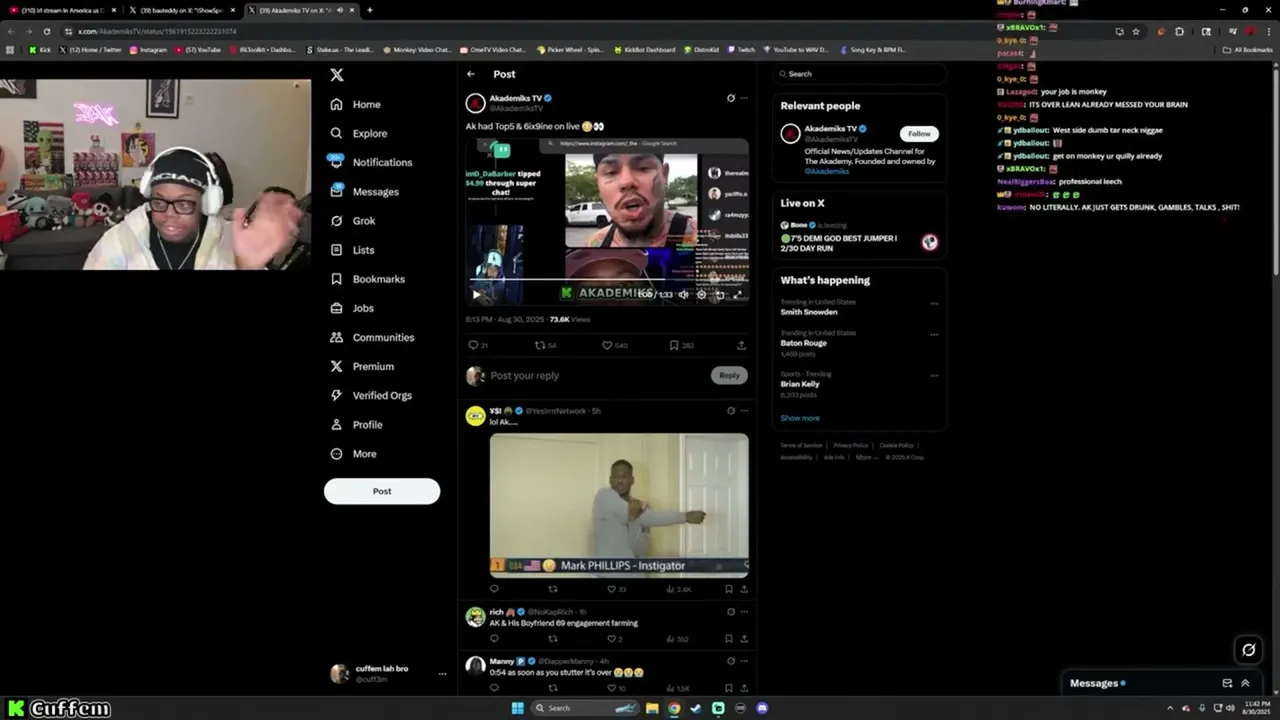Open the live Demi God broadcast
1280x720 pixels.
point(859,238)
